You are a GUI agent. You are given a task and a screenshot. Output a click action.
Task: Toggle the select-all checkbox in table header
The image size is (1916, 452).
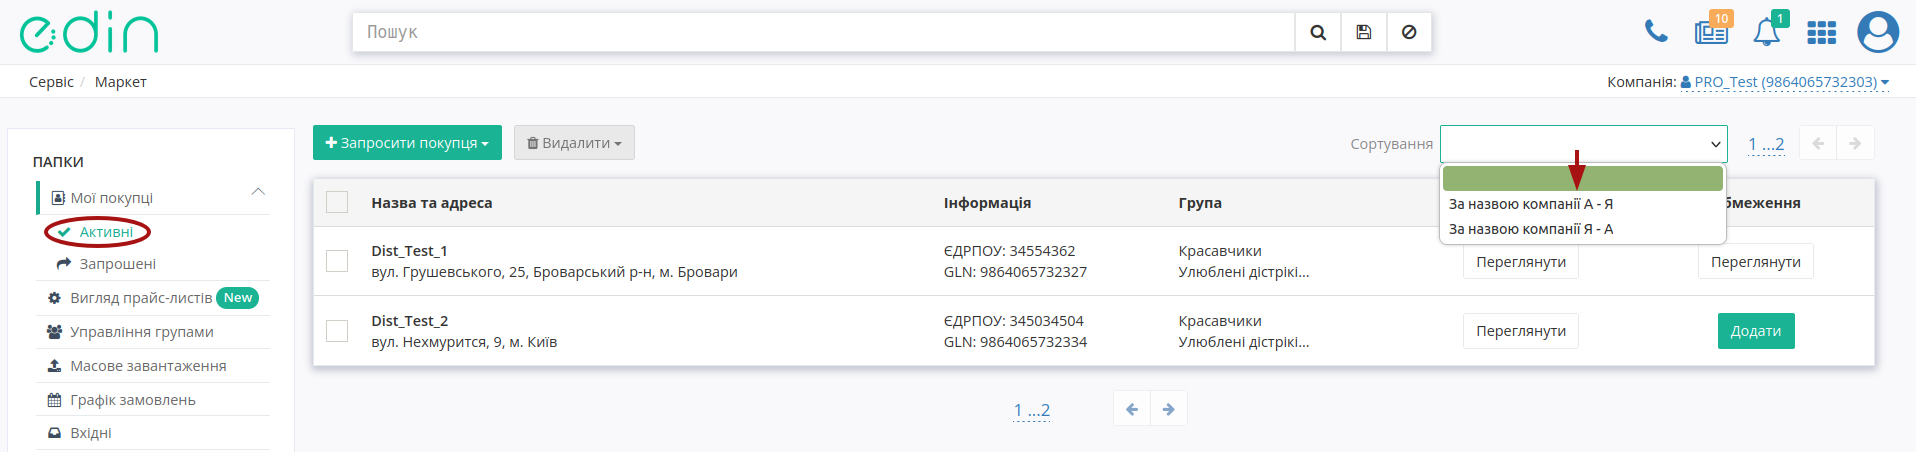point(337,202)
